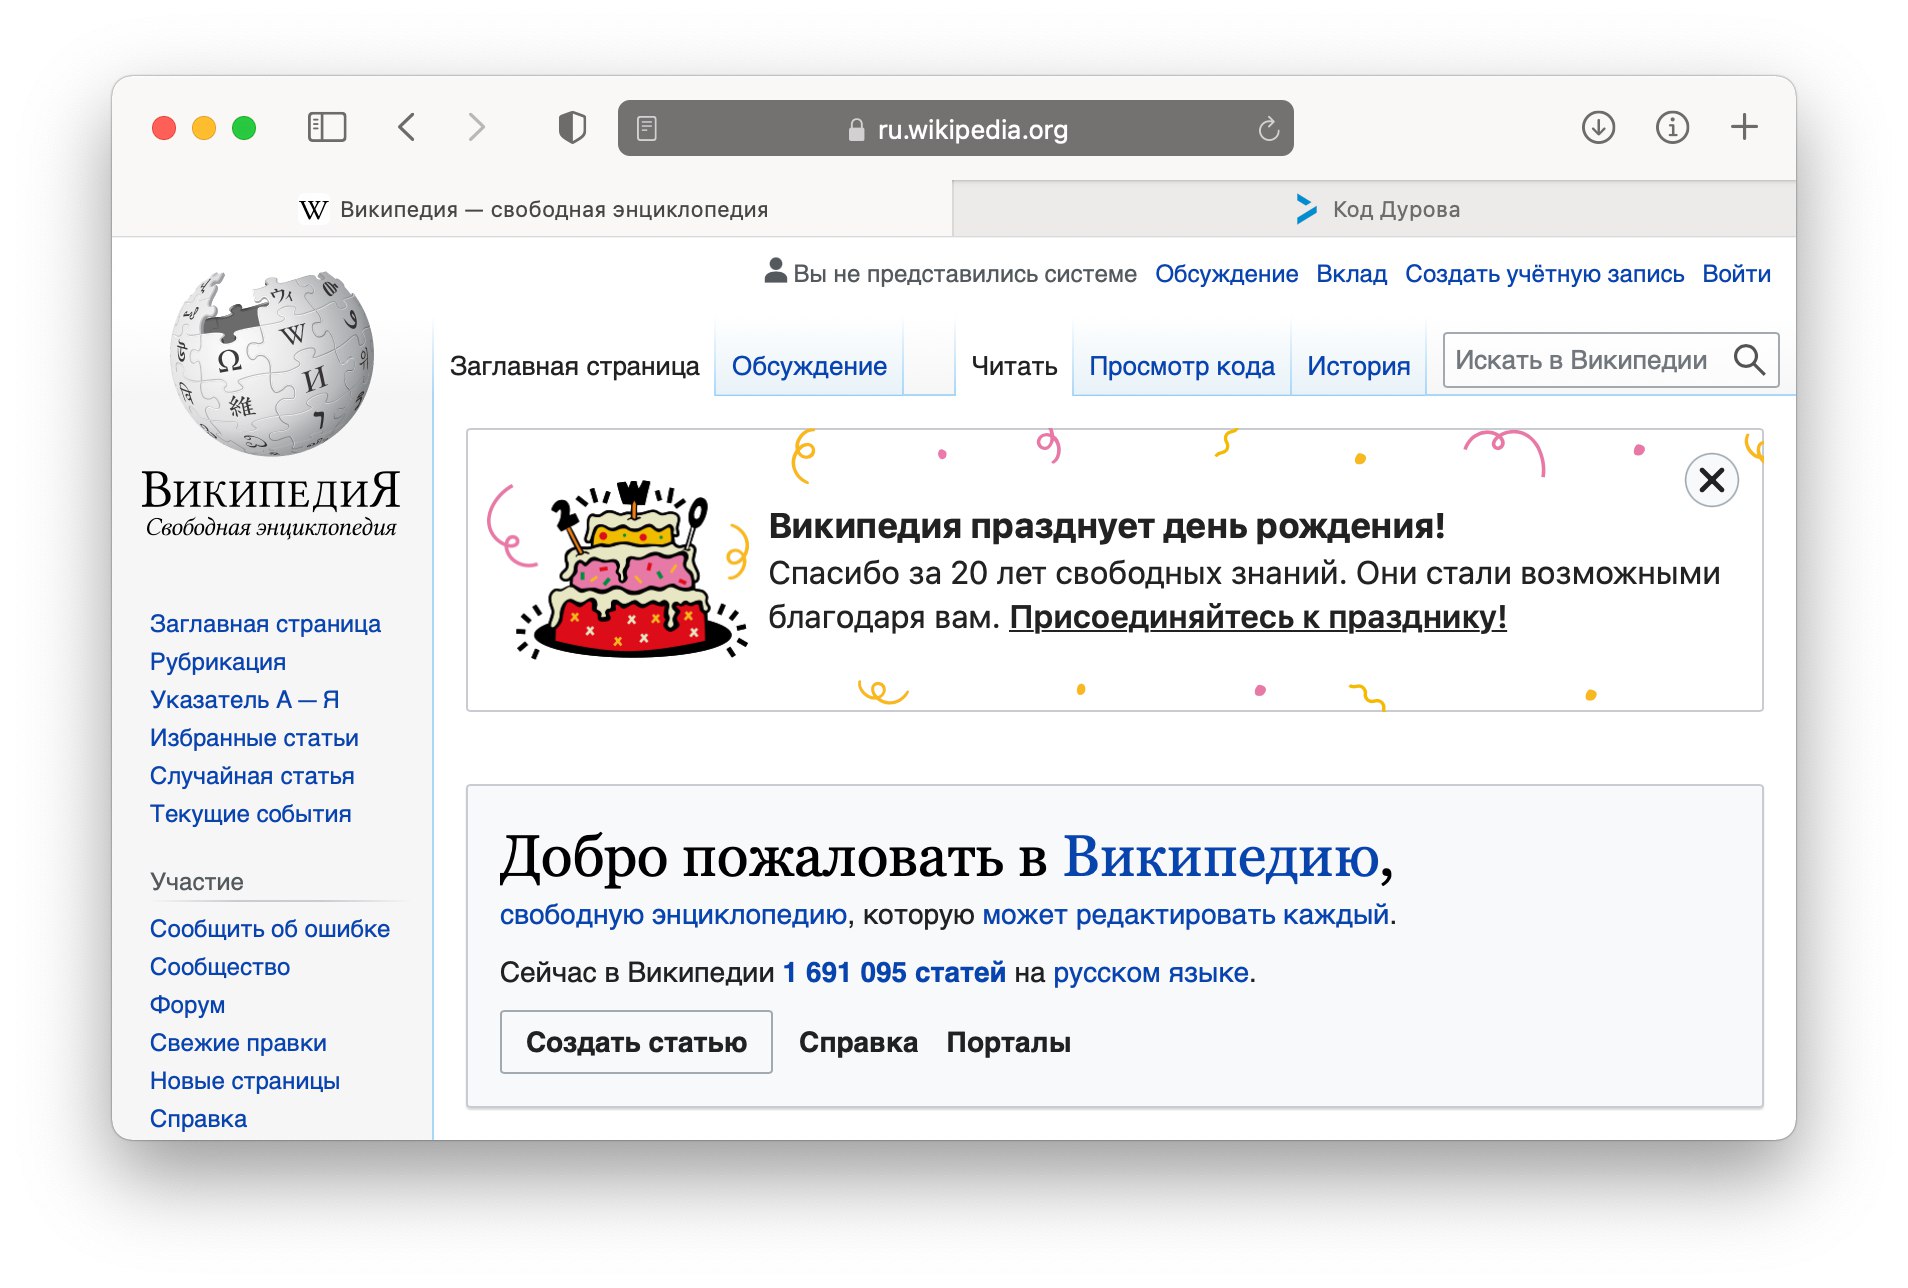Open the Просмотр кода tab
This screenshot has width=1908, height=1288.
click(1181, 366)
